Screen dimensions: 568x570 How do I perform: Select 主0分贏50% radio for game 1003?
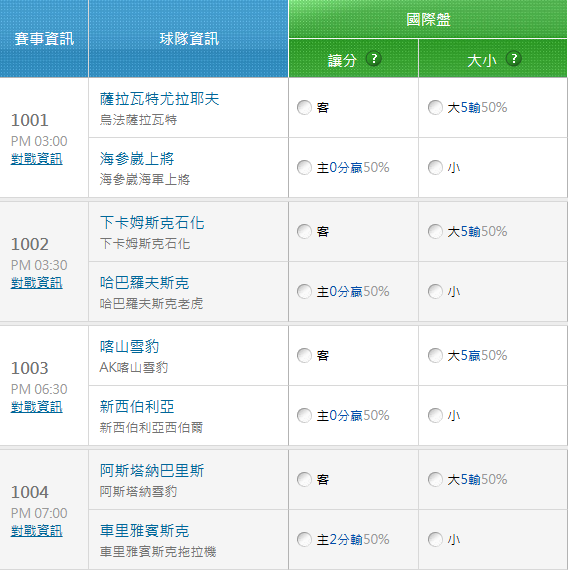coord(304,415)
